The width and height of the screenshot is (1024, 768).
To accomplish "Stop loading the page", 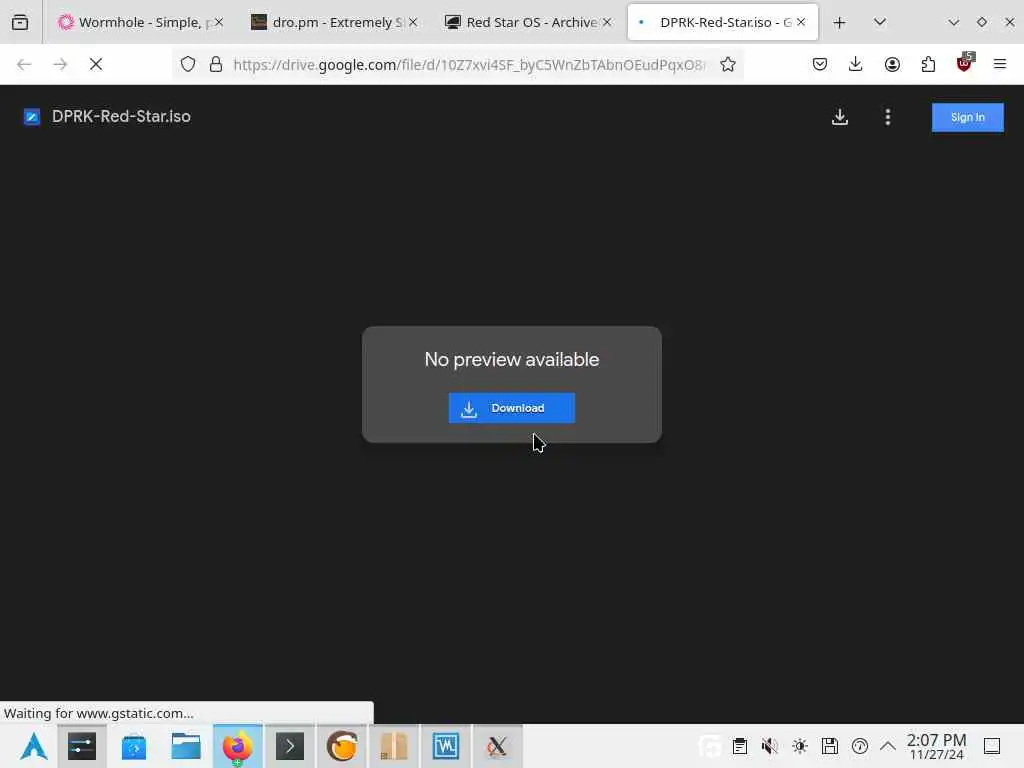I will [x=96, y=64].
